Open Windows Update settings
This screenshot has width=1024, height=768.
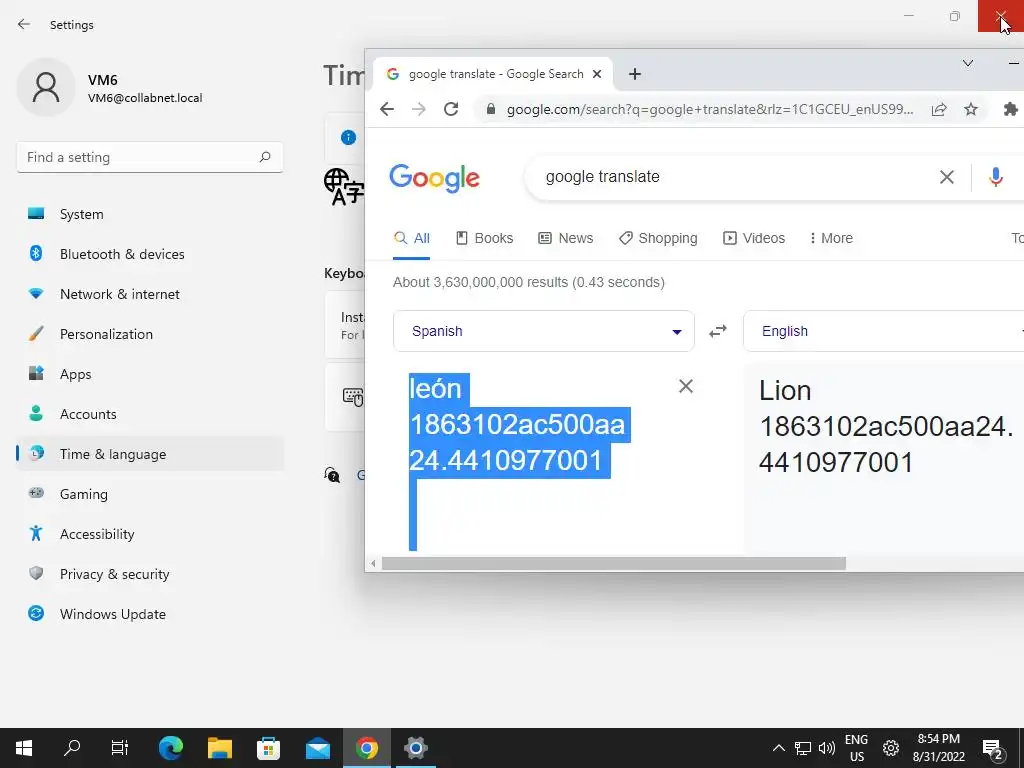tap(150, 614)
